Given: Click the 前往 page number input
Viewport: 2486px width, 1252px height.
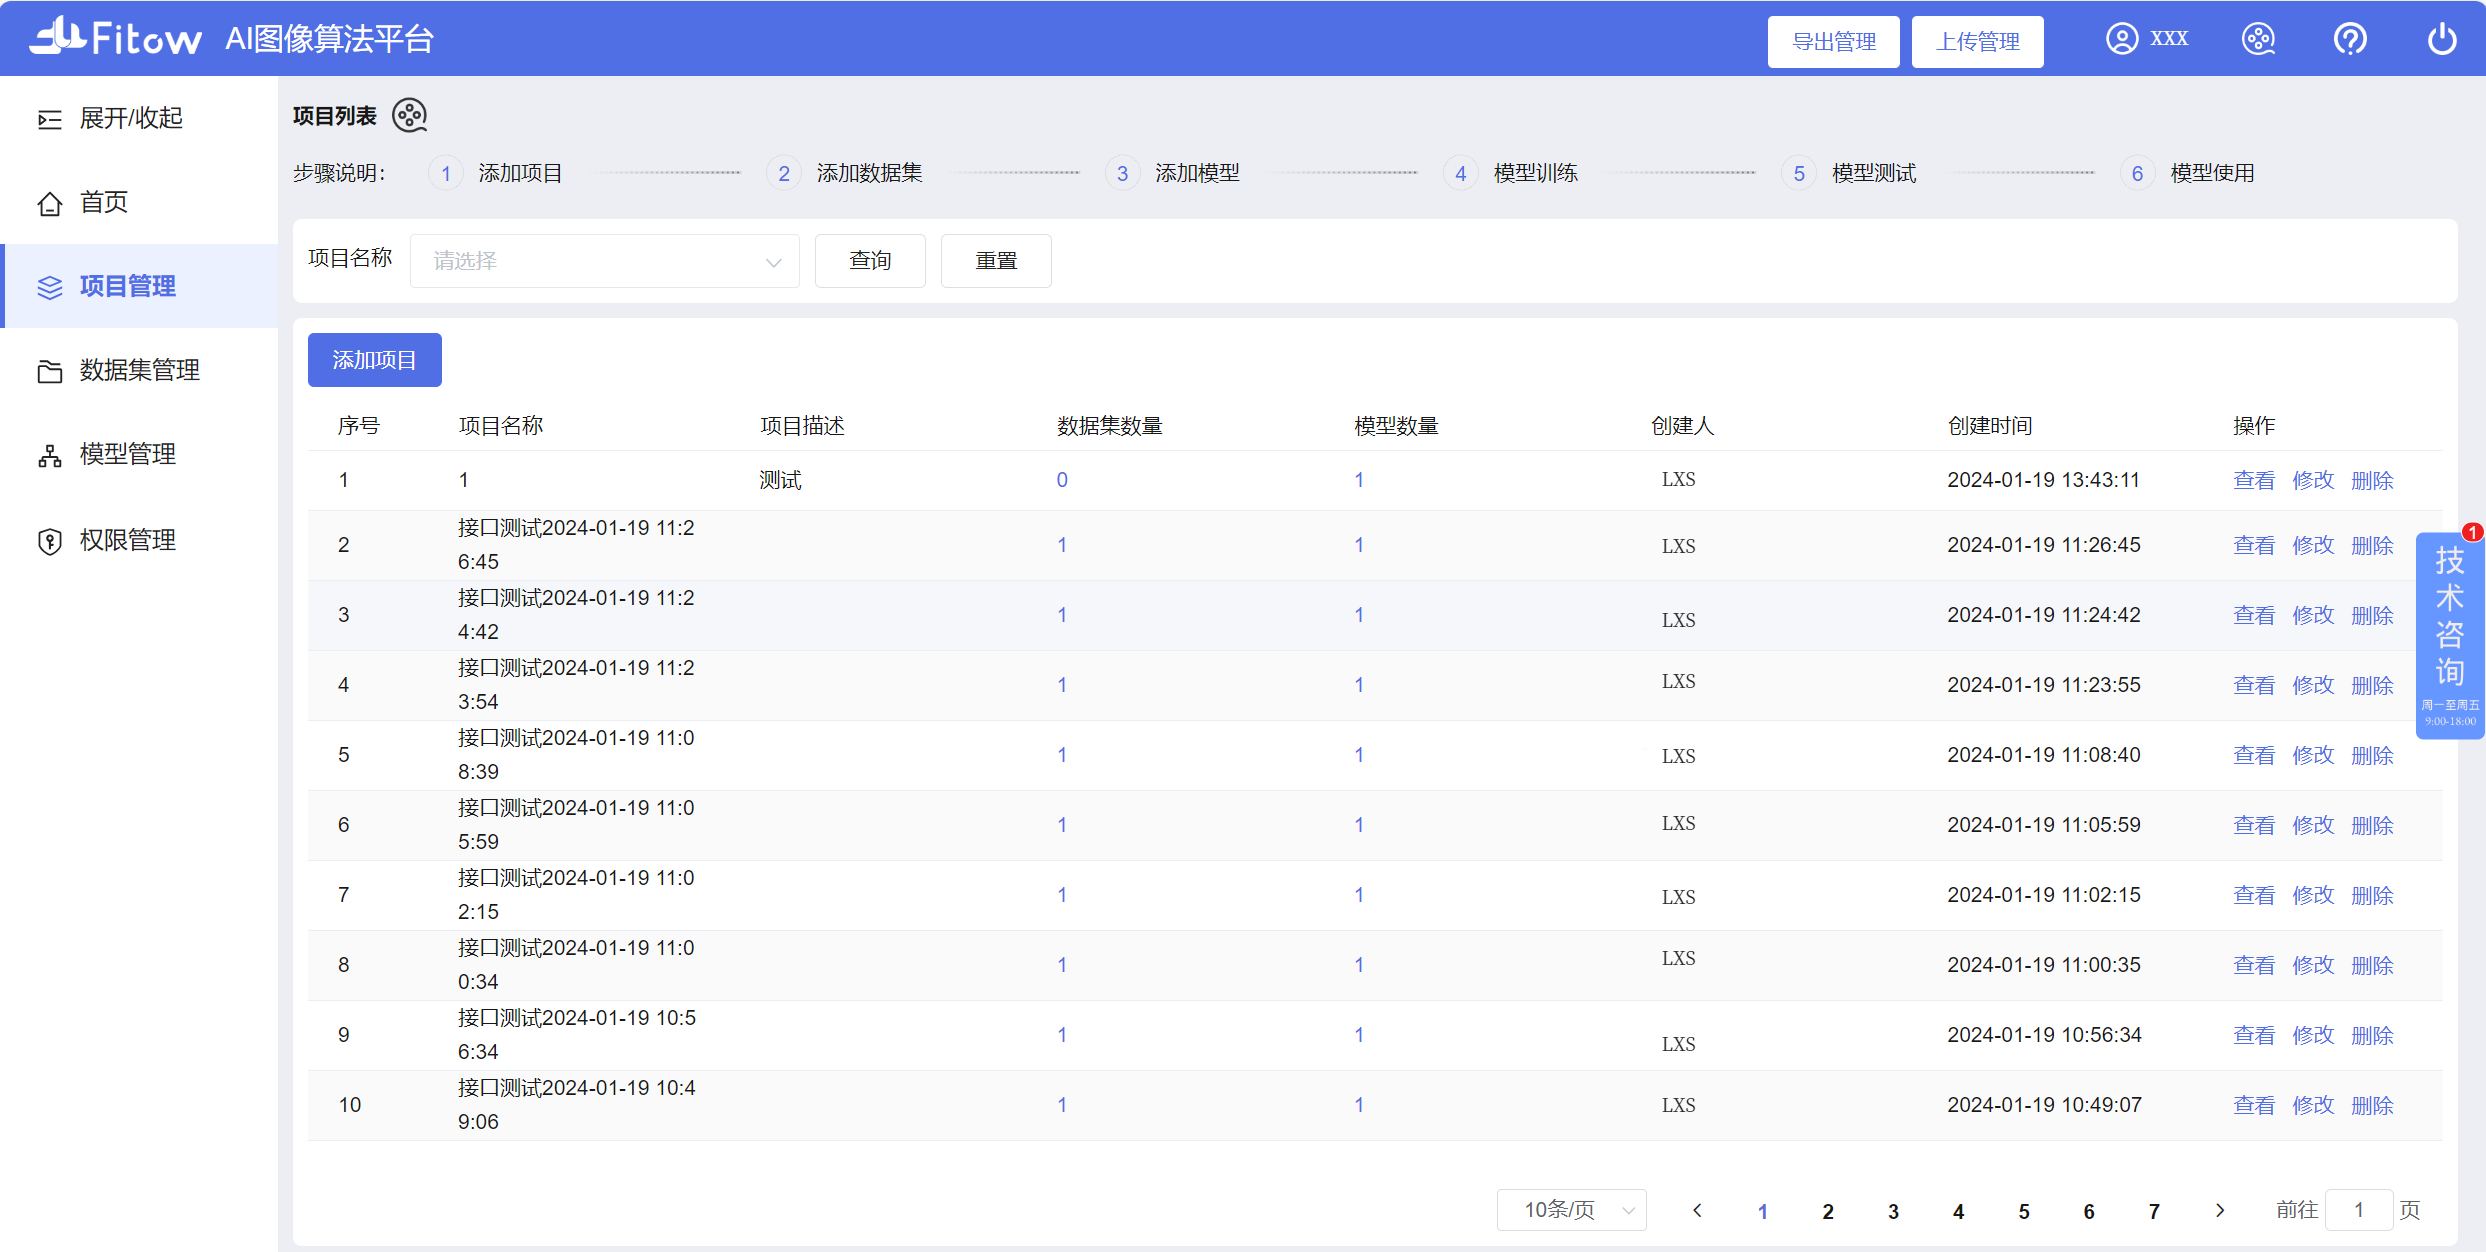Looking at the screenshot, I should click(x=2359, y=1210).
